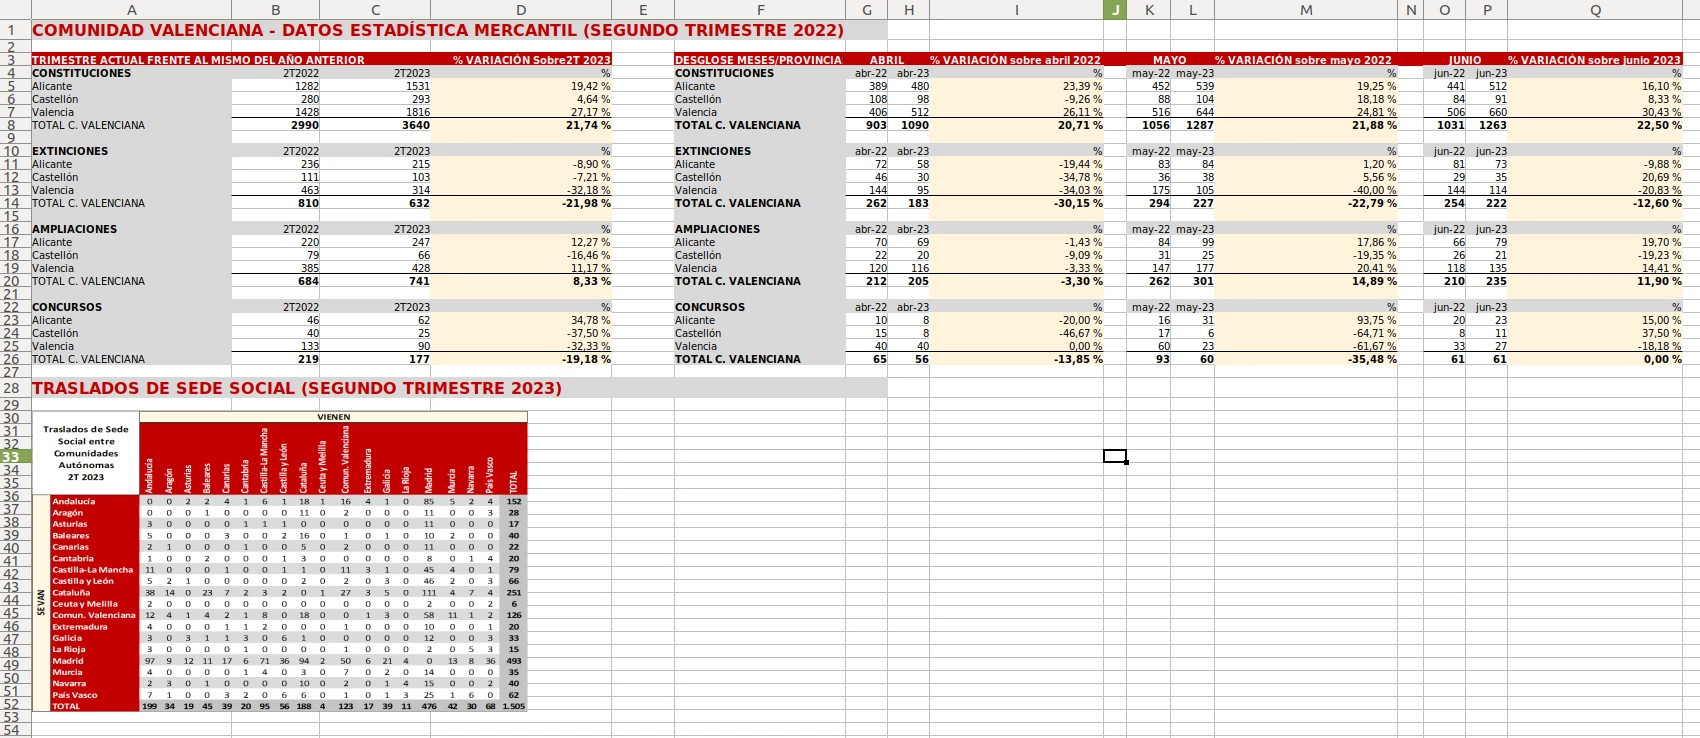Image resolution: width=1700 pixels, height=738 pixels.
Task: Click row header 33
Action: (x=11, y=457)
